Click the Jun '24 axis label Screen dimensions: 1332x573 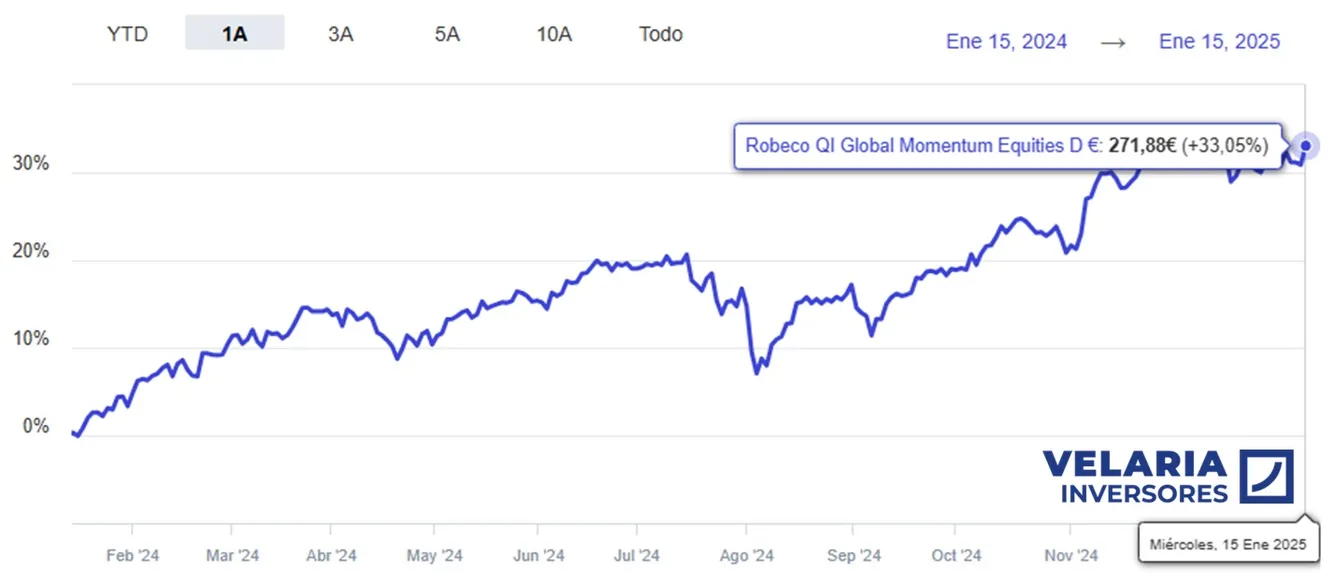point(539,556)
